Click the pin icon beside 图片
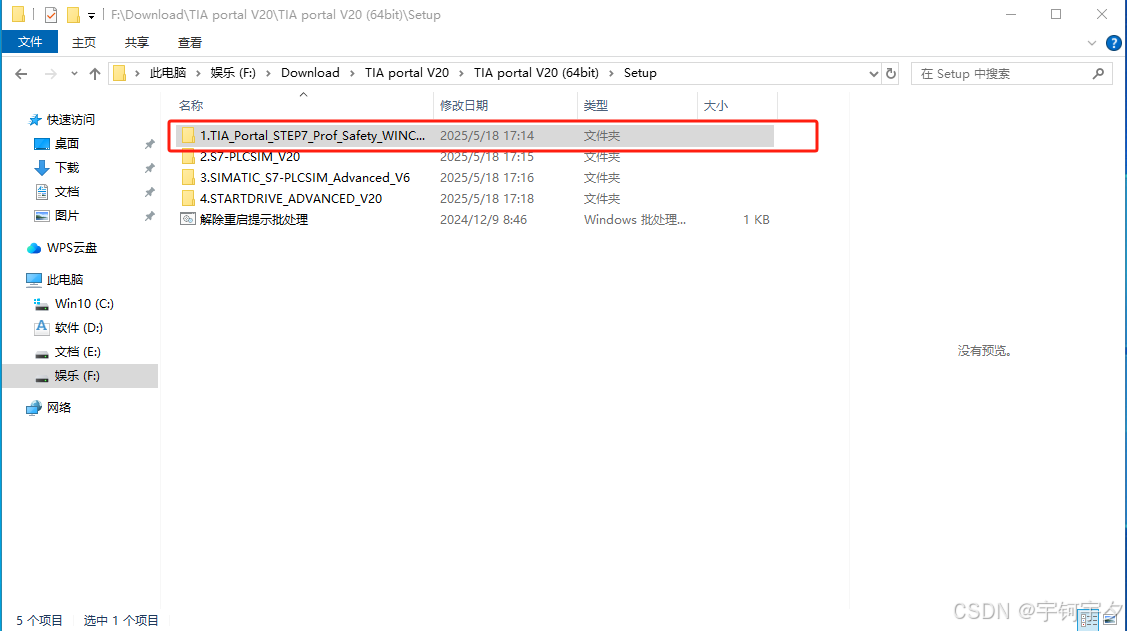The width and height of the screenshot is (1127, 631). (x=150, y=216)
